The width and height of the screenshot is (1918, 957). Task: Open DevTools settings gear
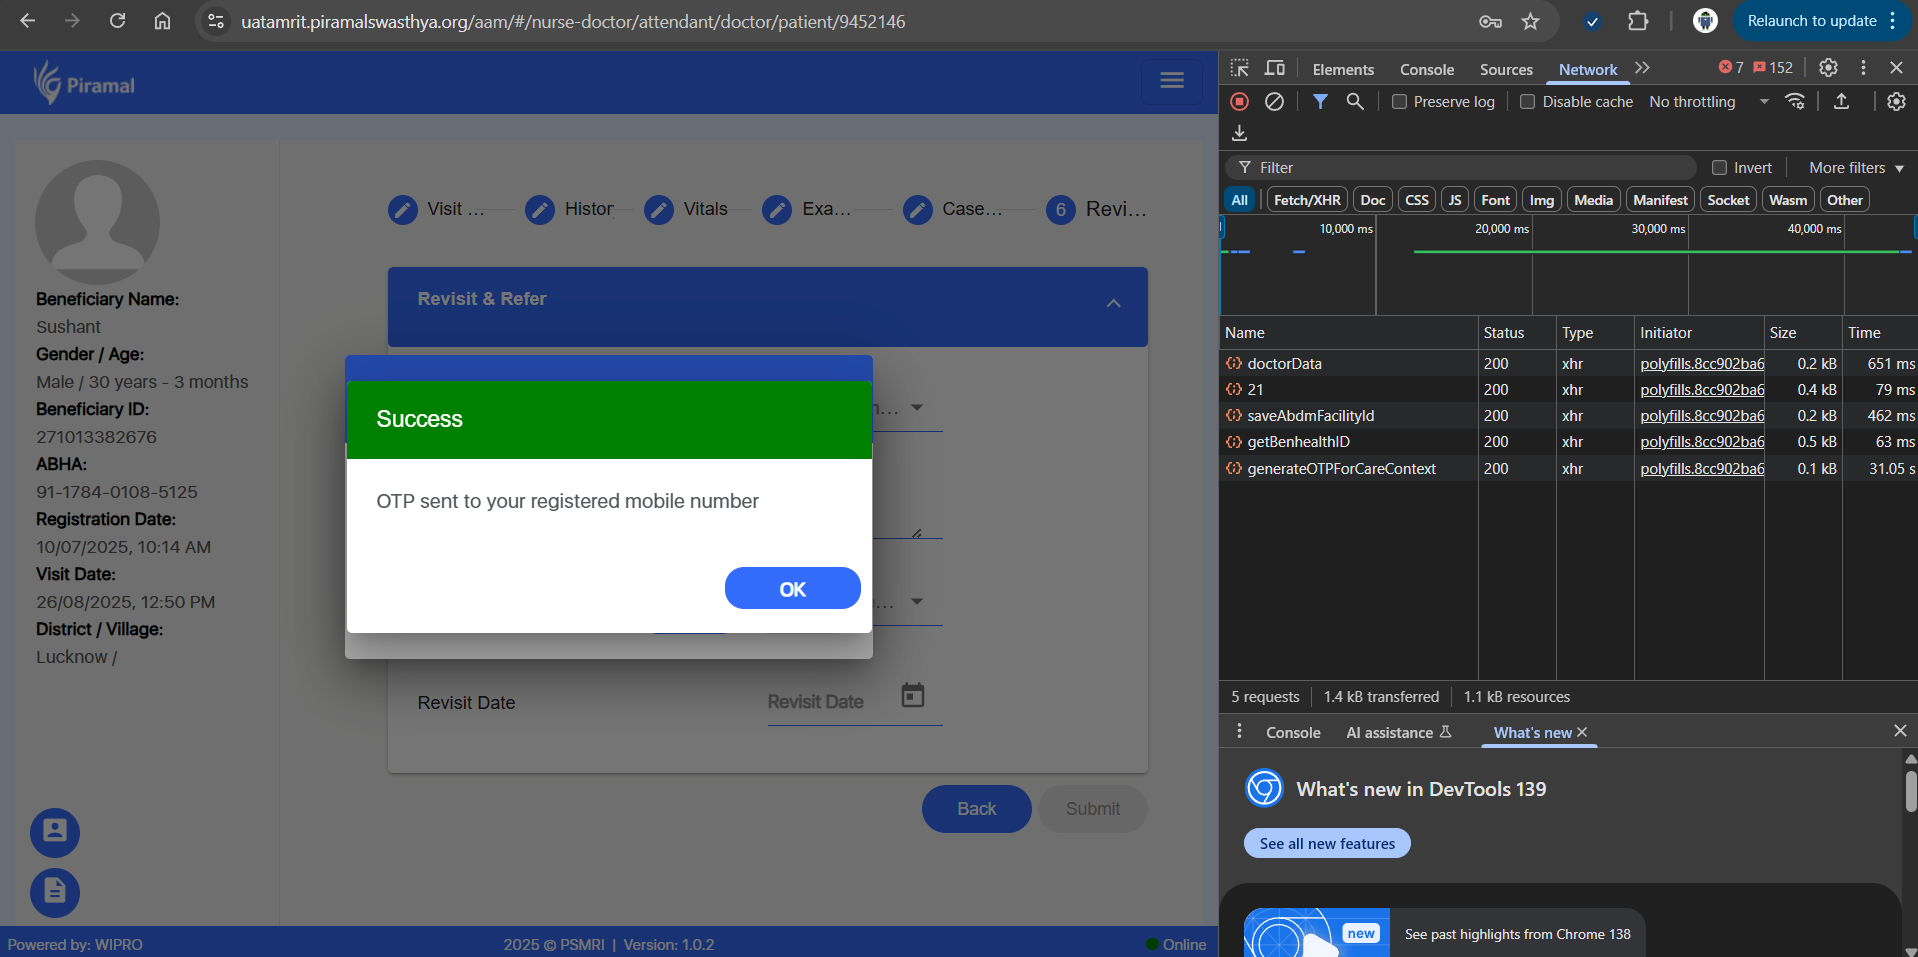[x=1828, y=68]
